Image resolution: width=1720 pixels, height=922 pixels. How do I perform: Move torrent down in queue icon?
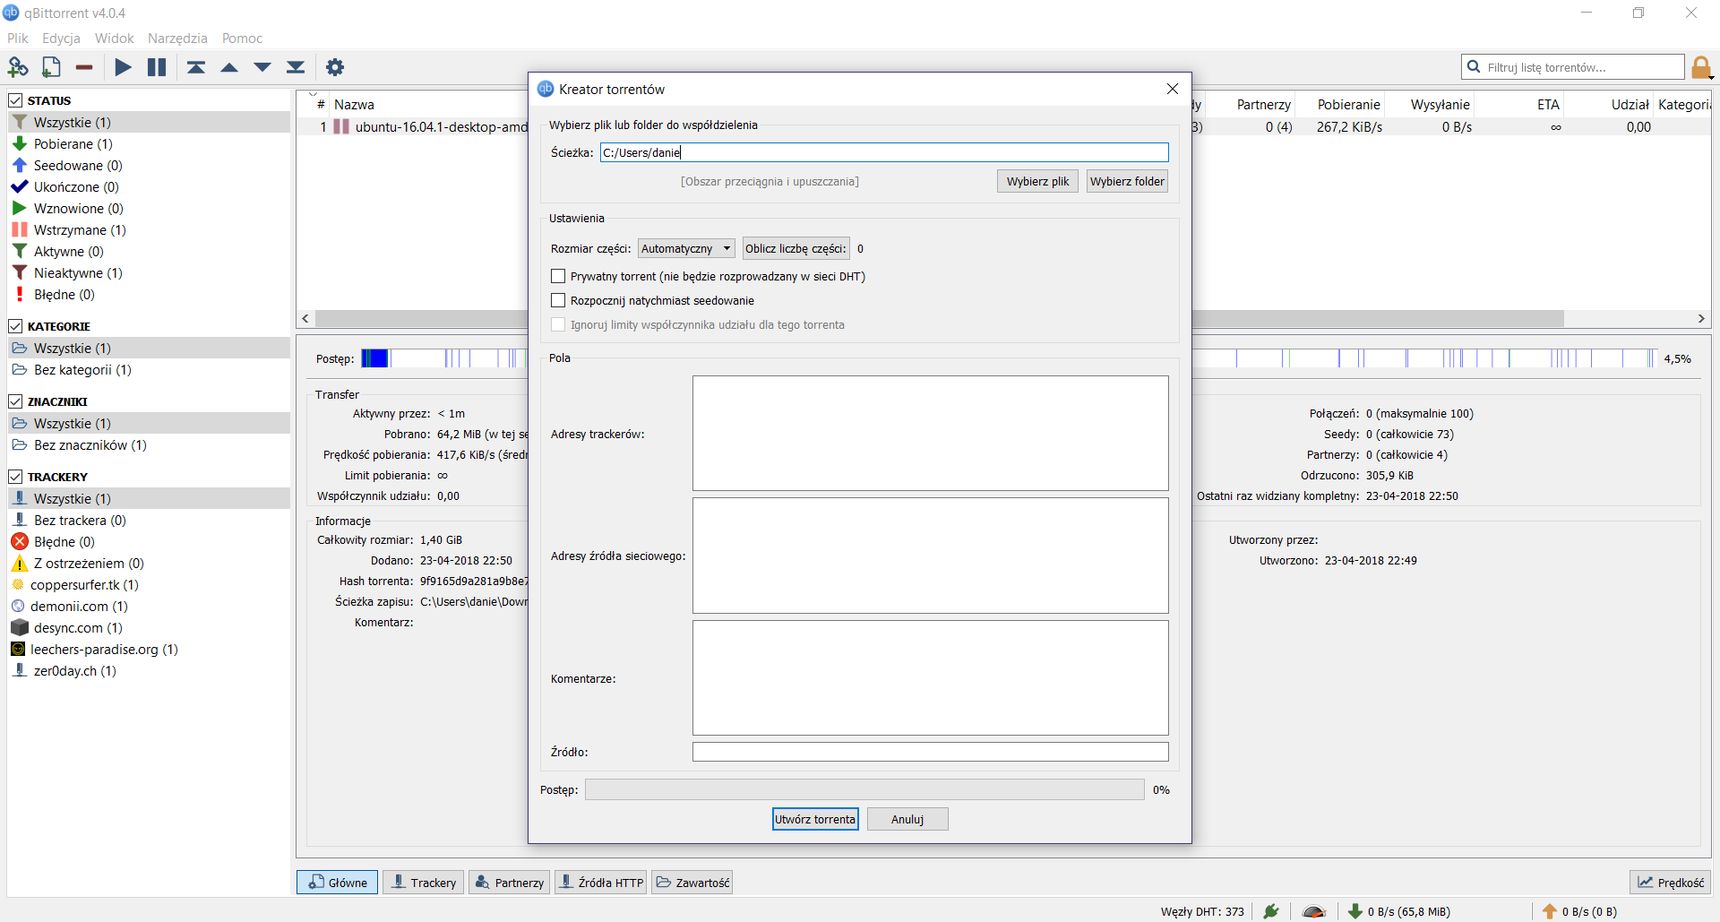(x=262, y=67)
